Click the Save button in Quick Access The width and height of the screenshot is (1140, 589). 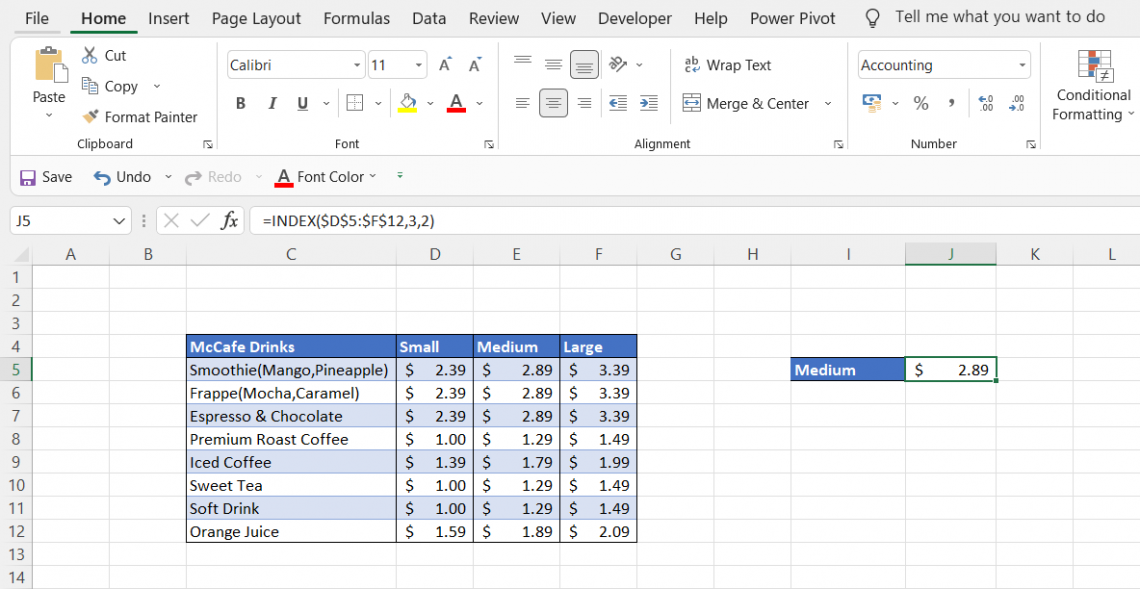(45, 176)
